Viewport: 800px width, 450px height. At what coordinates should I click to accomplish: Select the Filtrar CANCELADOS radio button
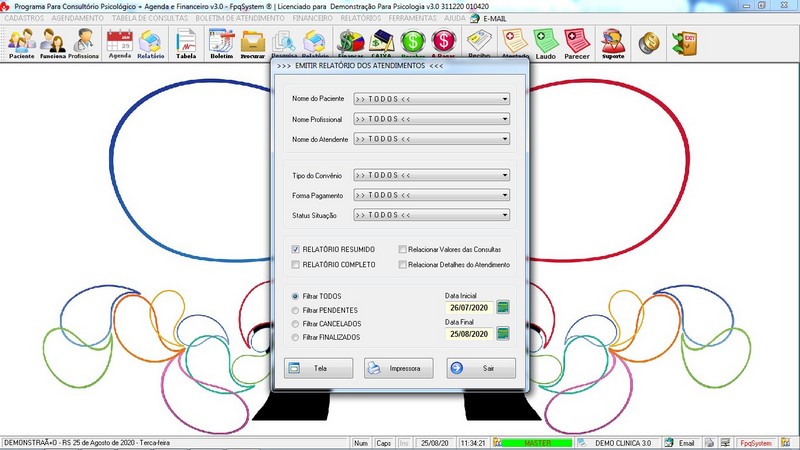[295, 324]
